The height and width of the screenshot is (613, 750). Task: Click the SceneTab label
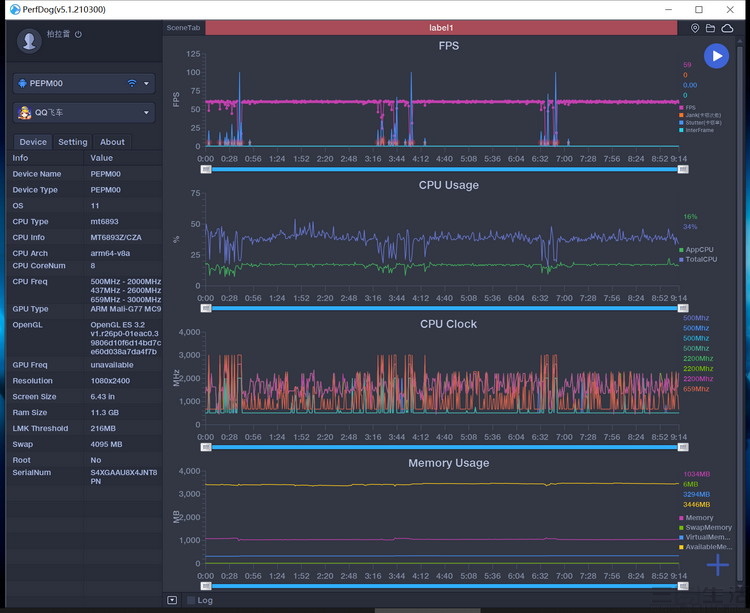[183, 28]
